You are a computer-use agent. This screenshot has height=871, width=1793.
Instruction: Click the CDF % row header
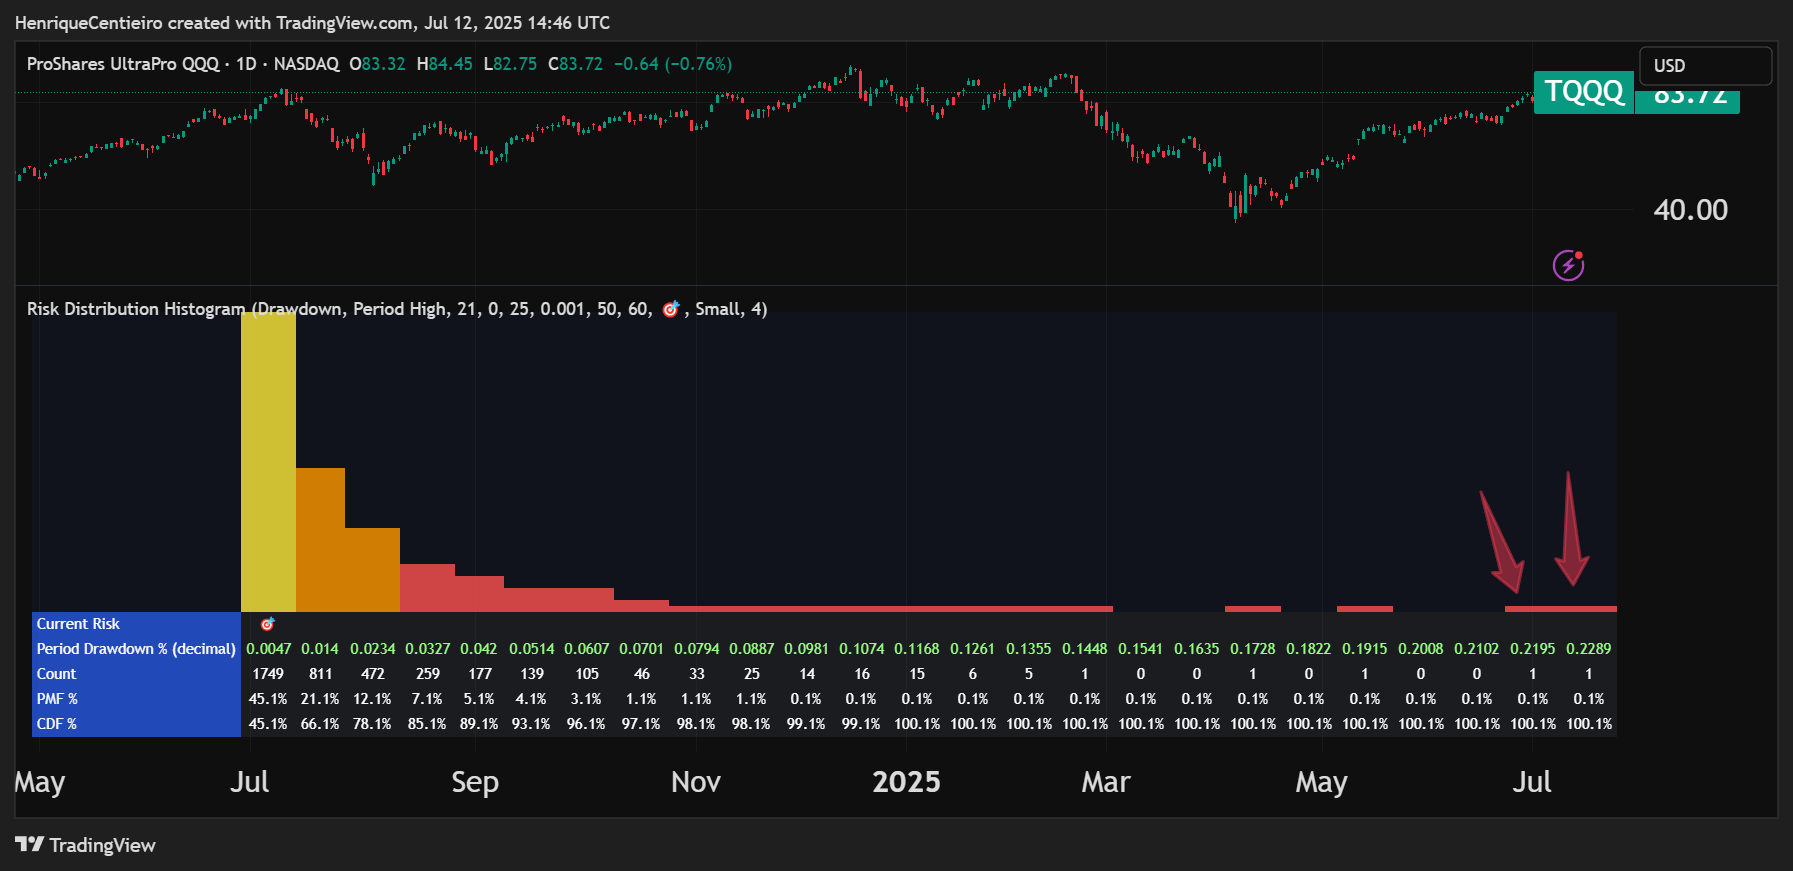pos(57,724)
